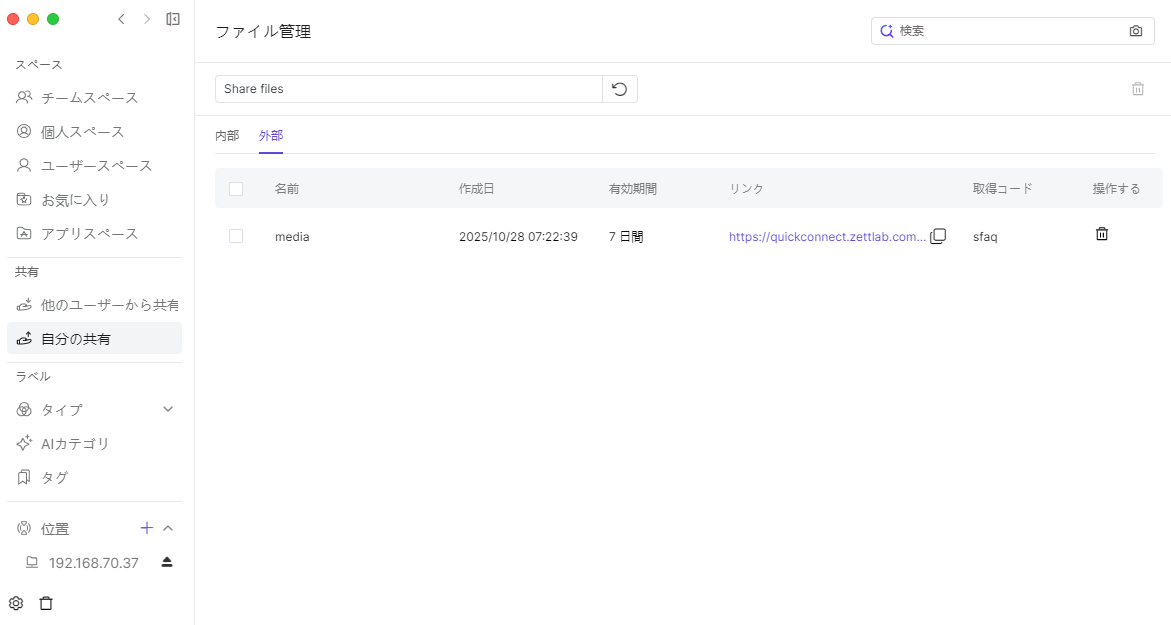Open the recycle bin at sidebar bottom
The height and width of the screenshot is (625, 1171).
click(46, 603)
